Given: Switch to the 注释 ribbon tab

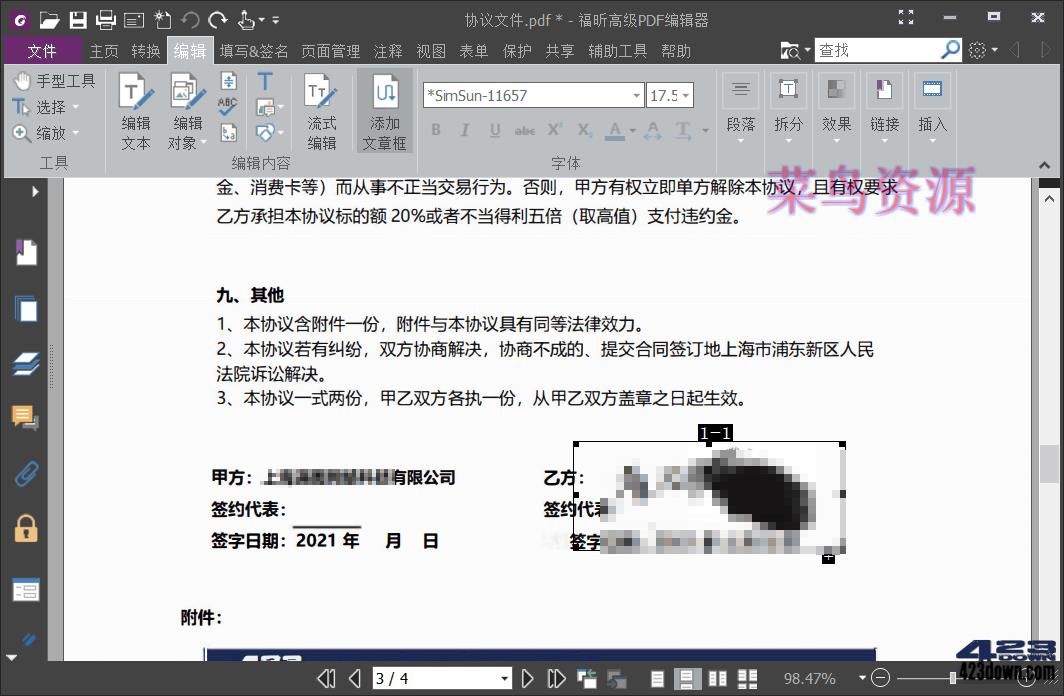Looking at the screenshot, I should point(387,51).
